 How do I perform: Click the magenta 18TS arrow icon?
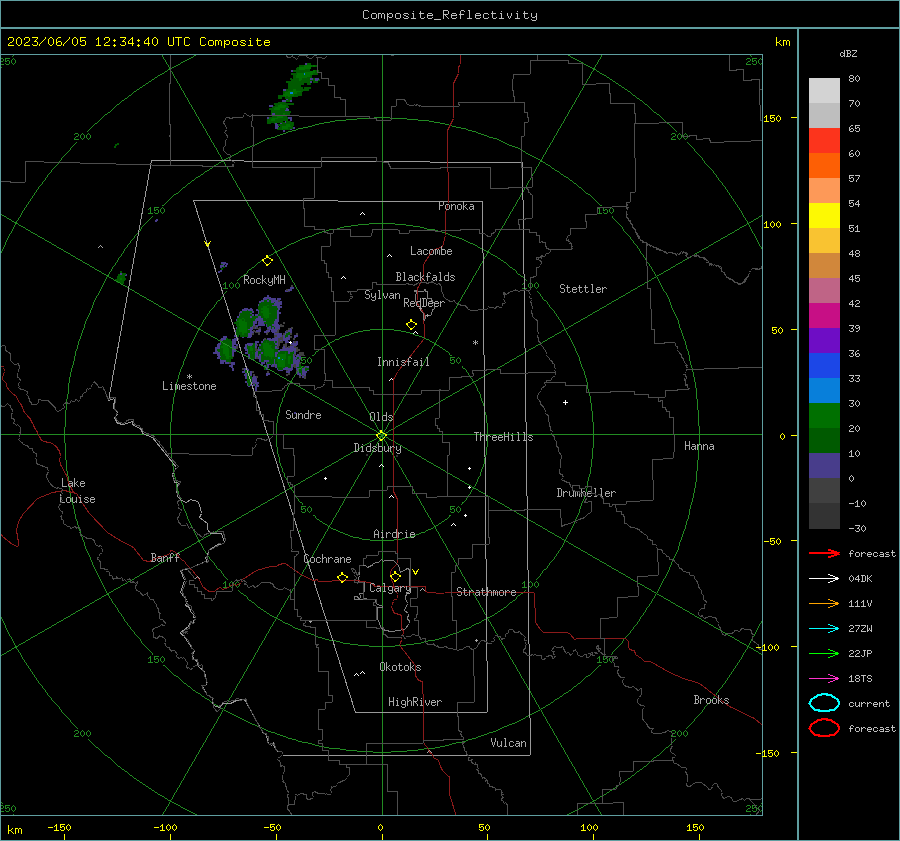coord(824,679)
